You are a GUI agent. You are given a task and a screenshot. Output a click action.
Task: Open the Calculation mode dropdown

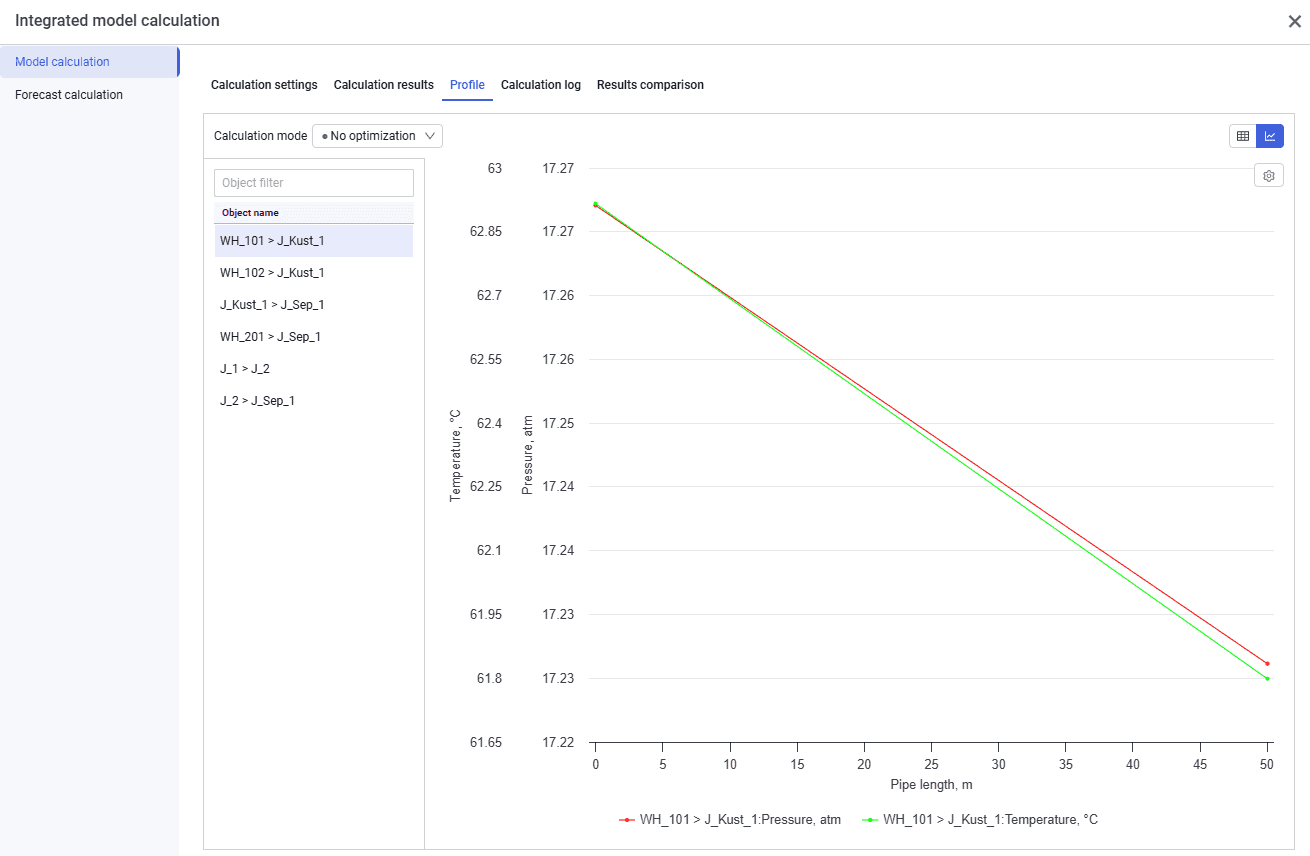[377, 136]
